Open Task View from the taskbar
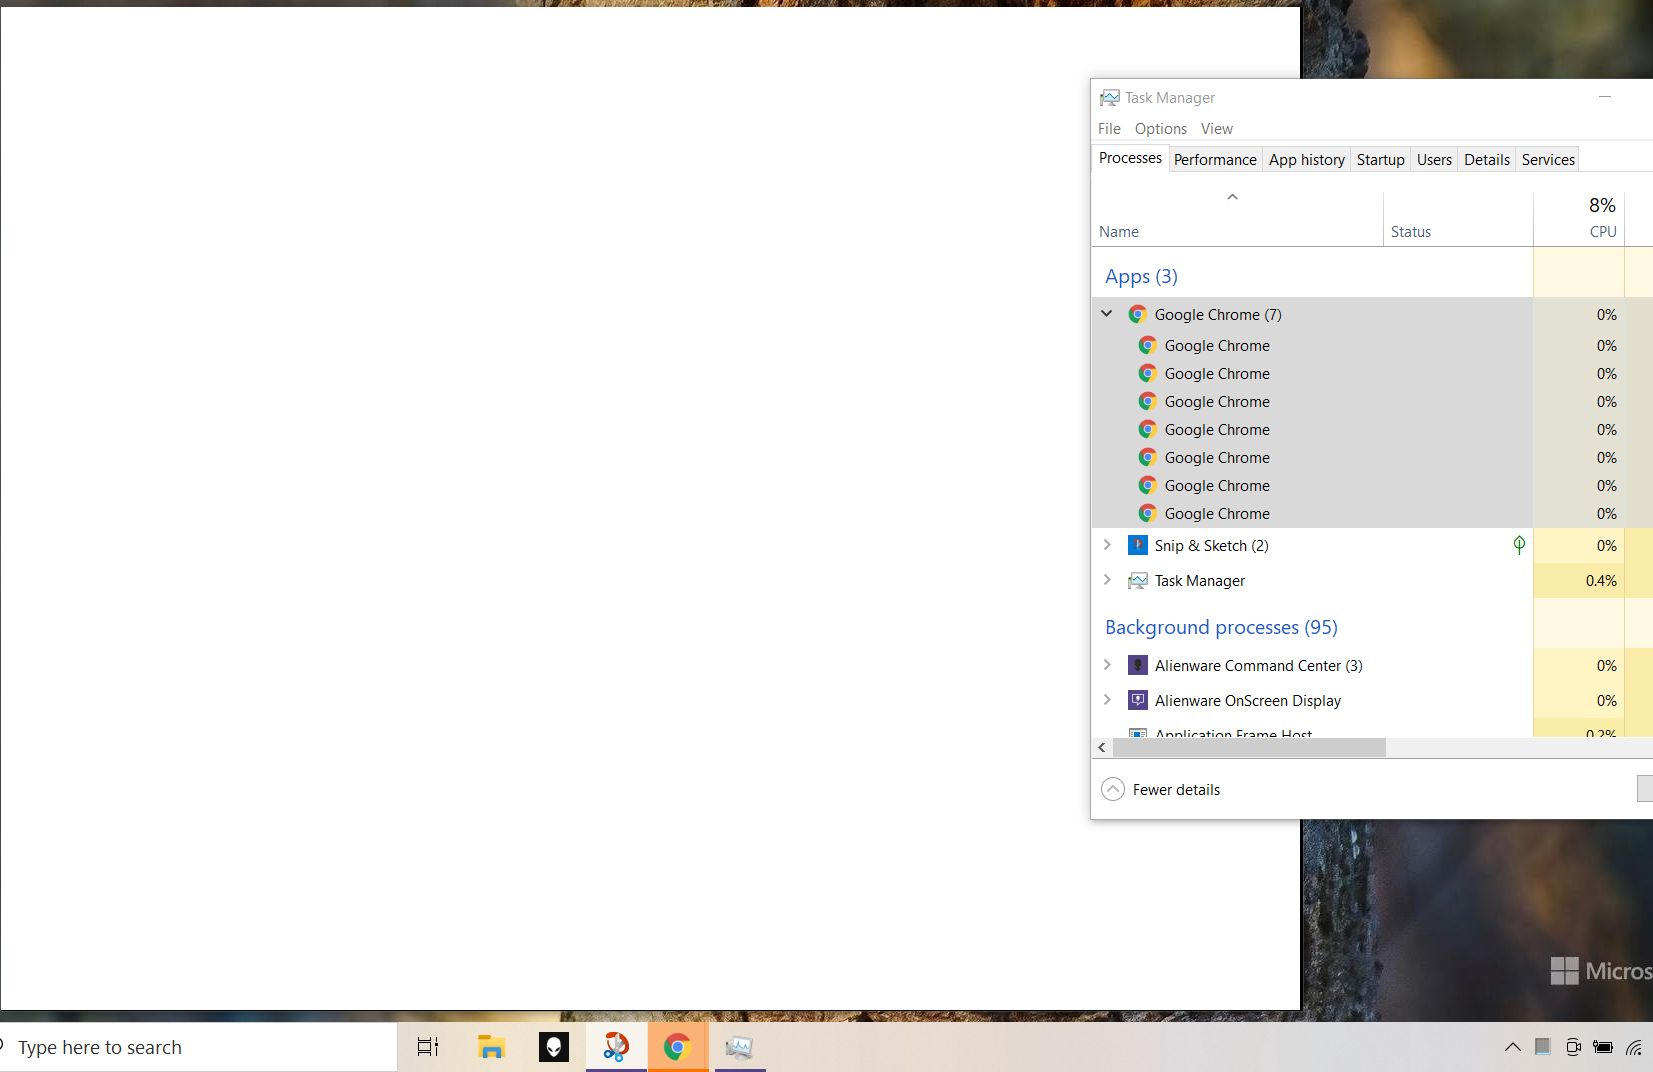Image resolution: width=1653 pixels, height=1072 pixels. click(428, 1047)
